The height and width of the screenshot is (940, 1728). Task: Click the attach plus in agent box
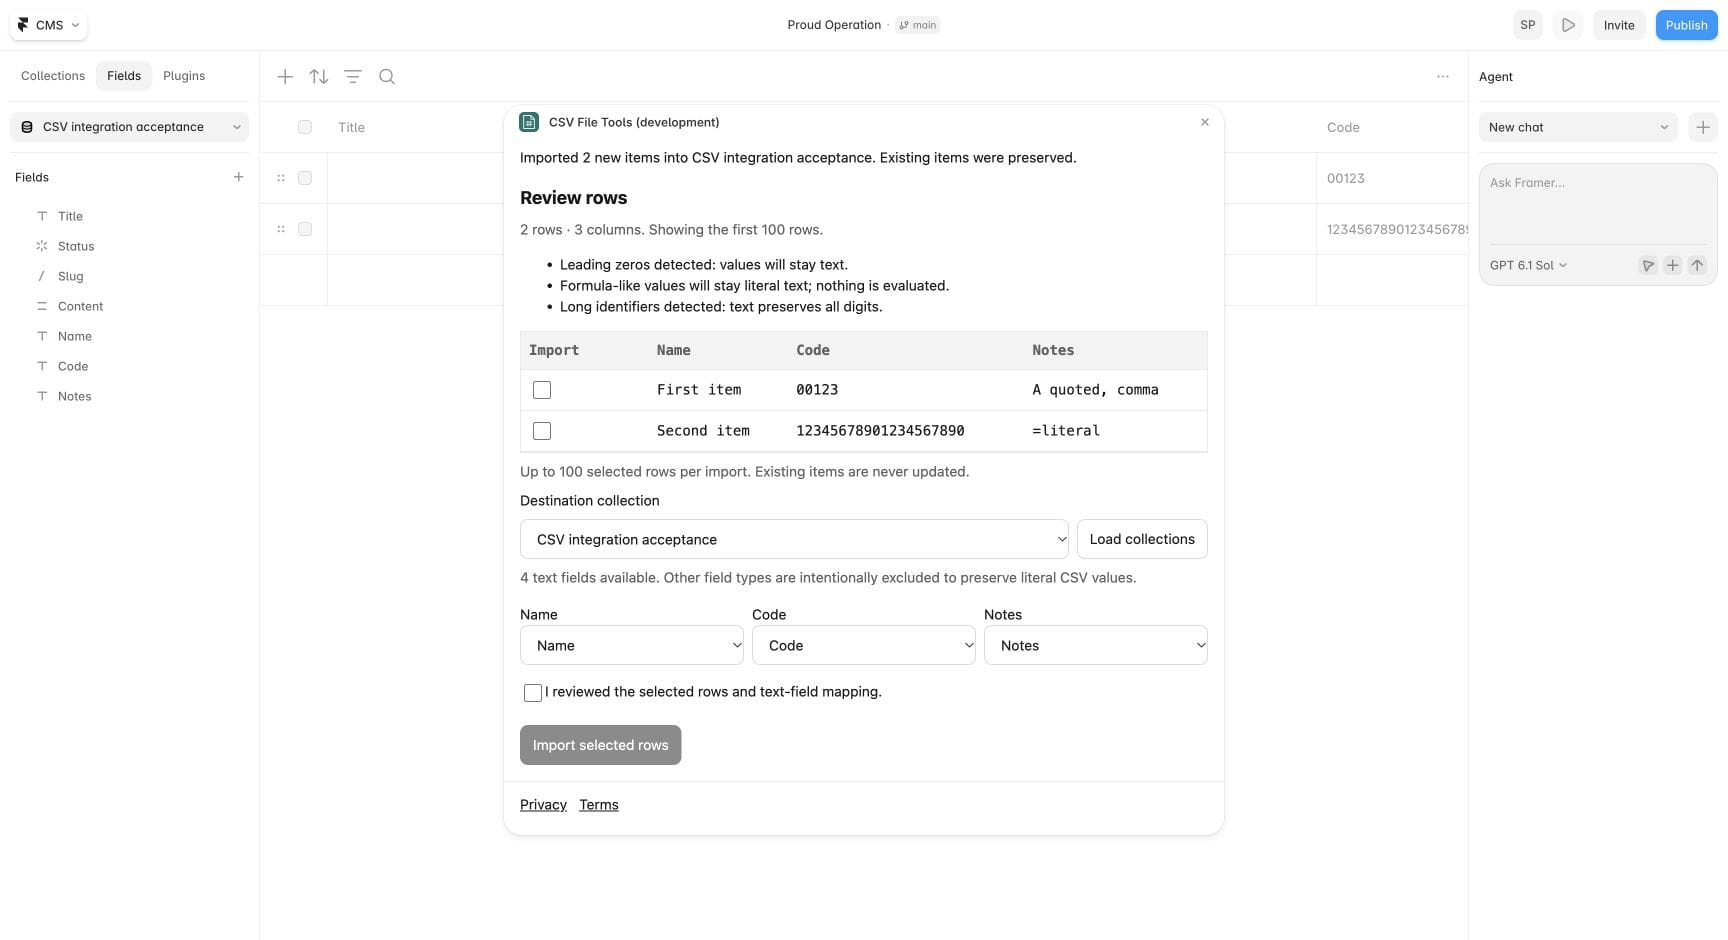pyautogui.click(x=1672, y=265)
